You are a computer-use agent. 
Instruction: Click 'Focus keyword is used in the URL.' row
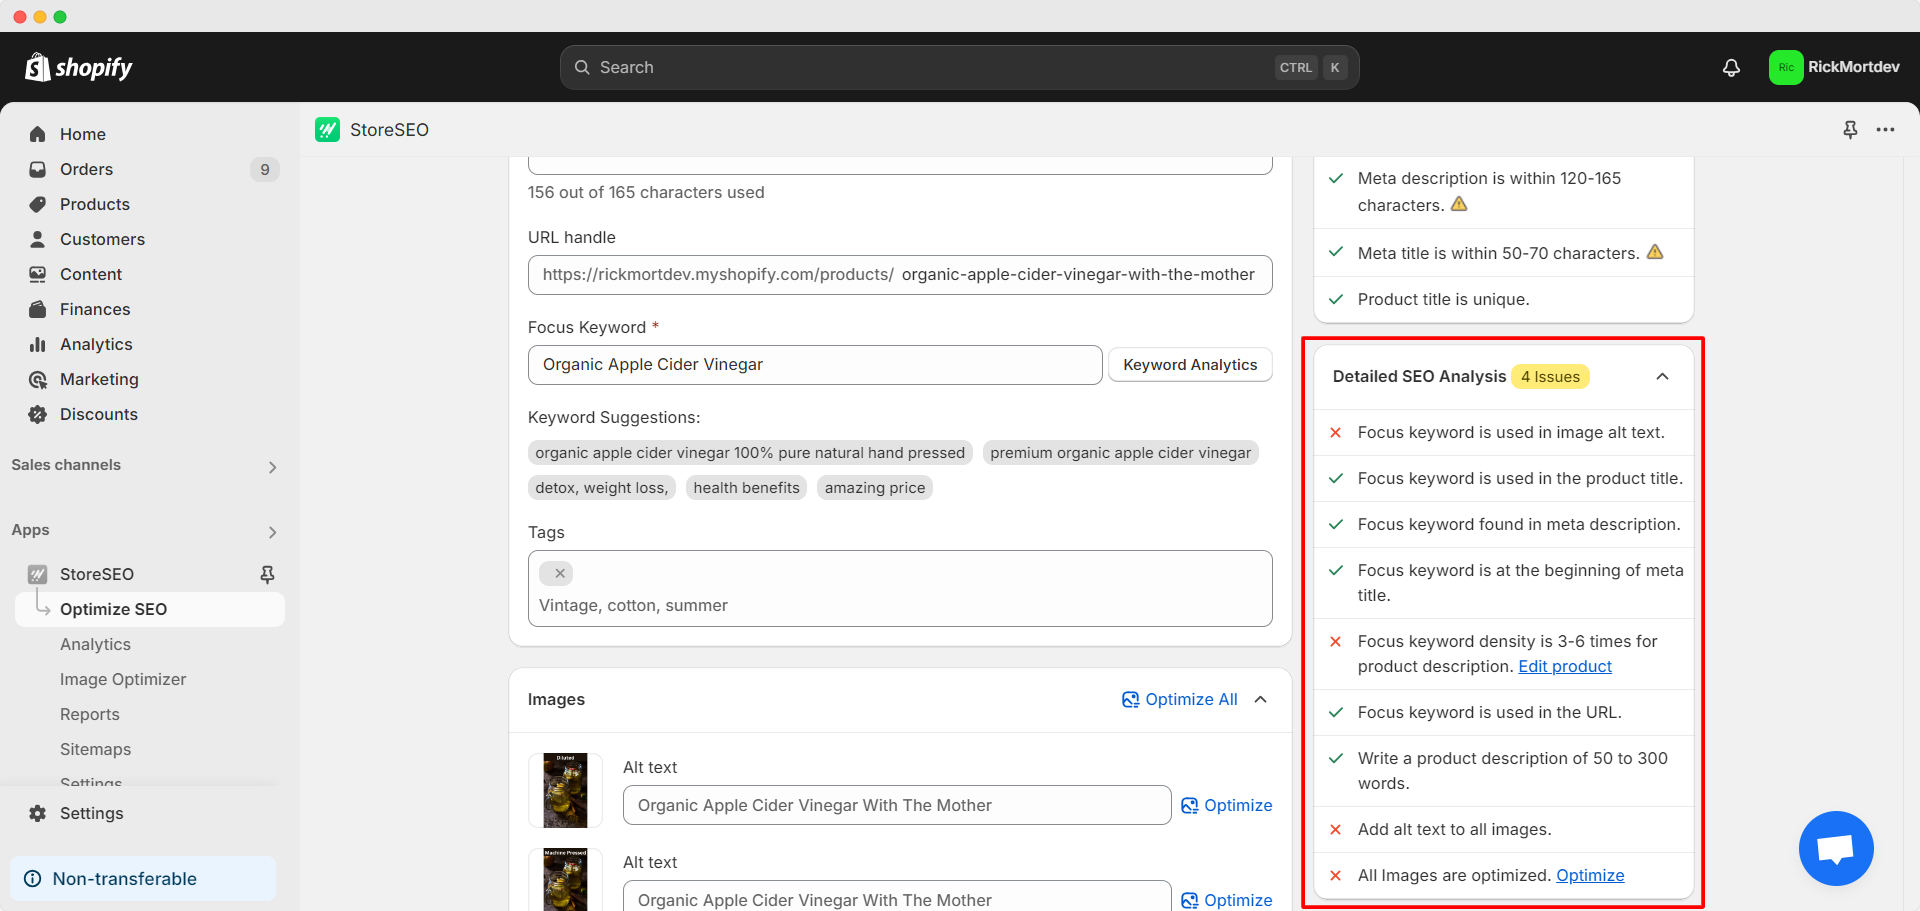(1503, 713)
